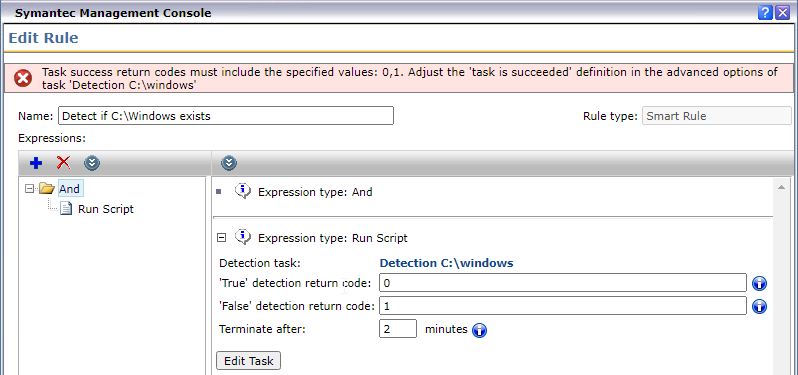Close the Symantec Management Console dialog
Screen dimensions: 798x375
[x=782, y=13]
